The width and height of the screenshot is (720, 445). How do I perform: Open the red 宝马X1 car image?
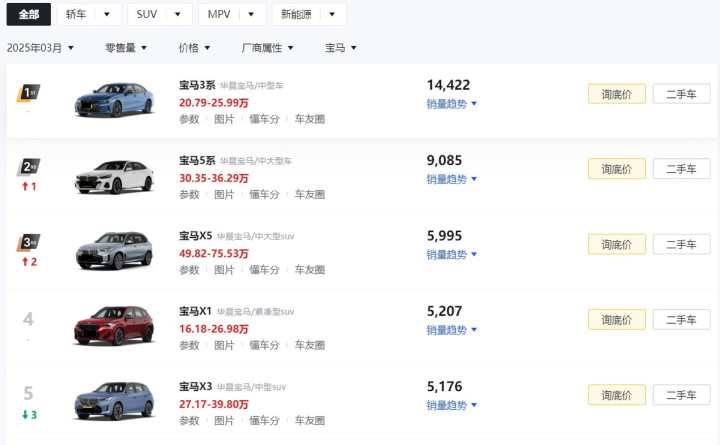[x=114, y=325]
